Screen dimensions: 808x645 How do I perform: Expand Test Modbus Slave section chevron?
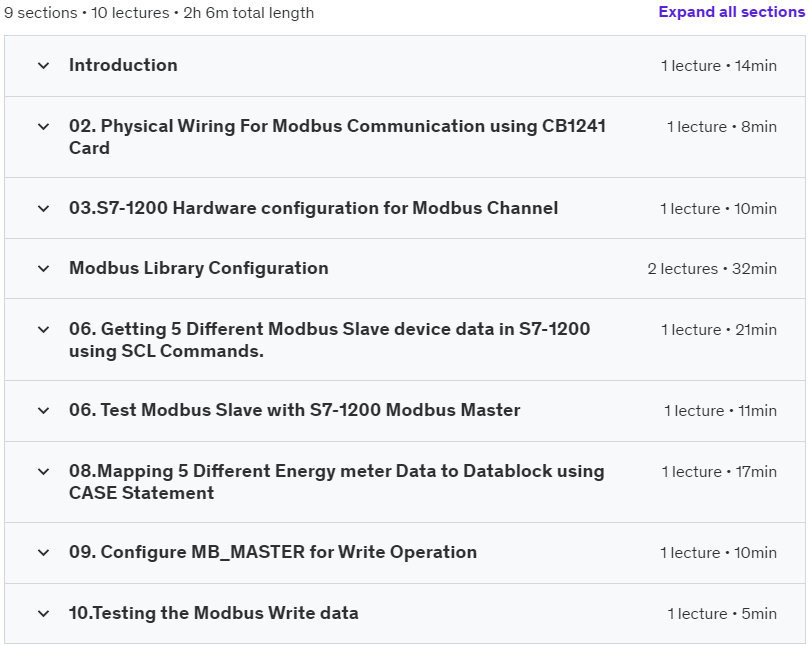(43, 411)
